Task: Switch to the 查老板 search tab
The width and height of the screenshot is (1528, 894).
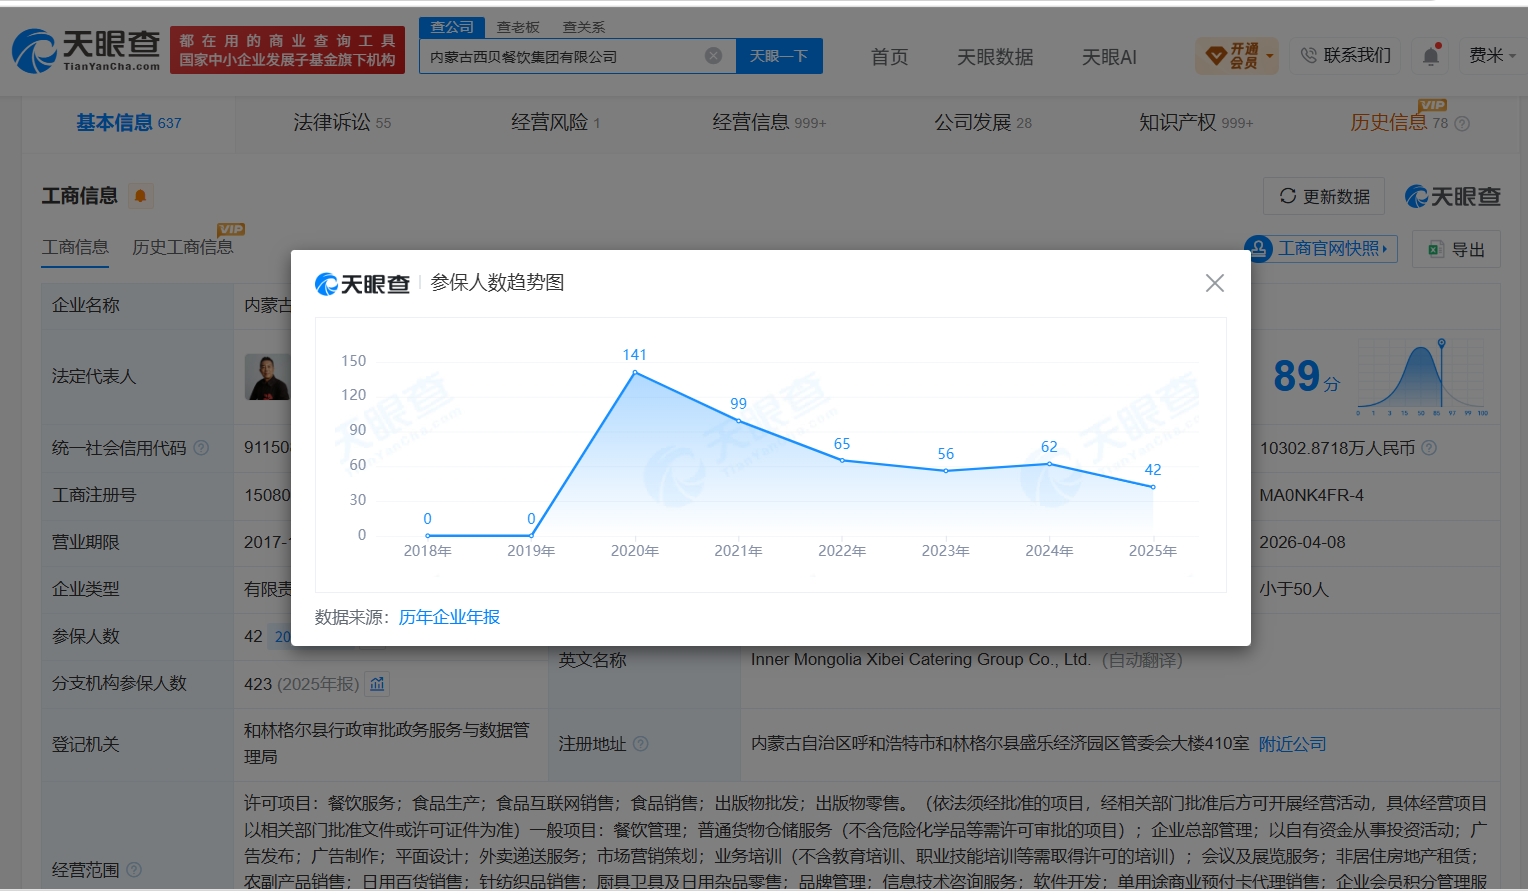Action: [518, 27]
